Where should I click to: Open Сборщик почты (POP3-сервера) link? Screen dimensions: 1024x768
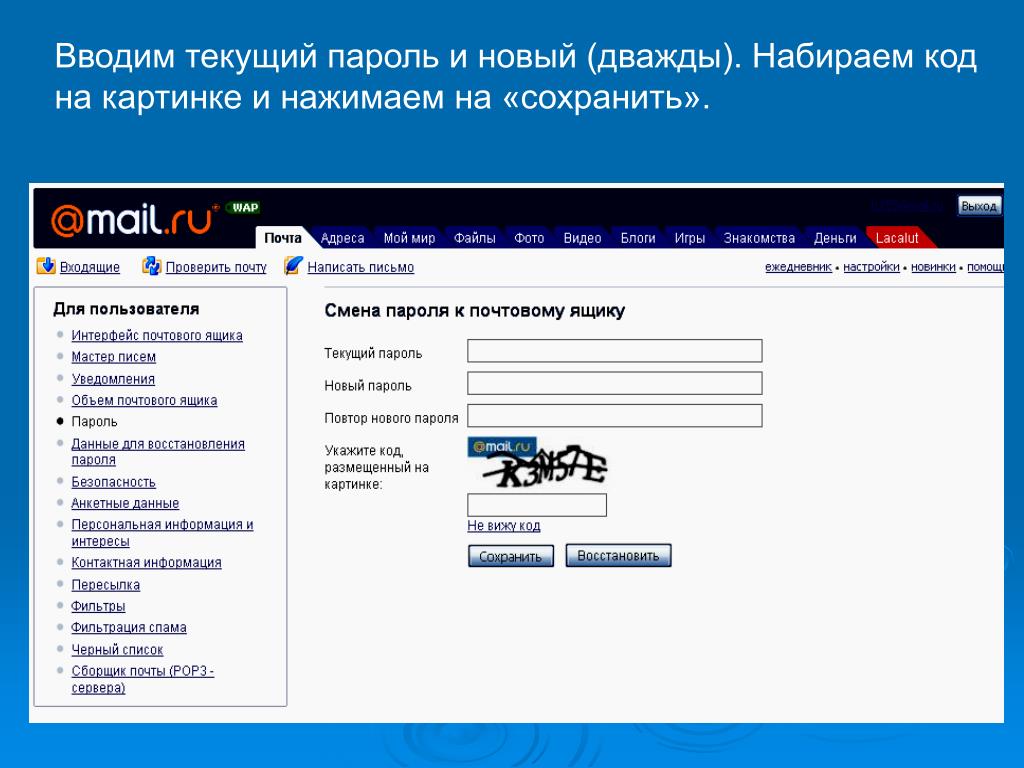[x=143, y=679]
